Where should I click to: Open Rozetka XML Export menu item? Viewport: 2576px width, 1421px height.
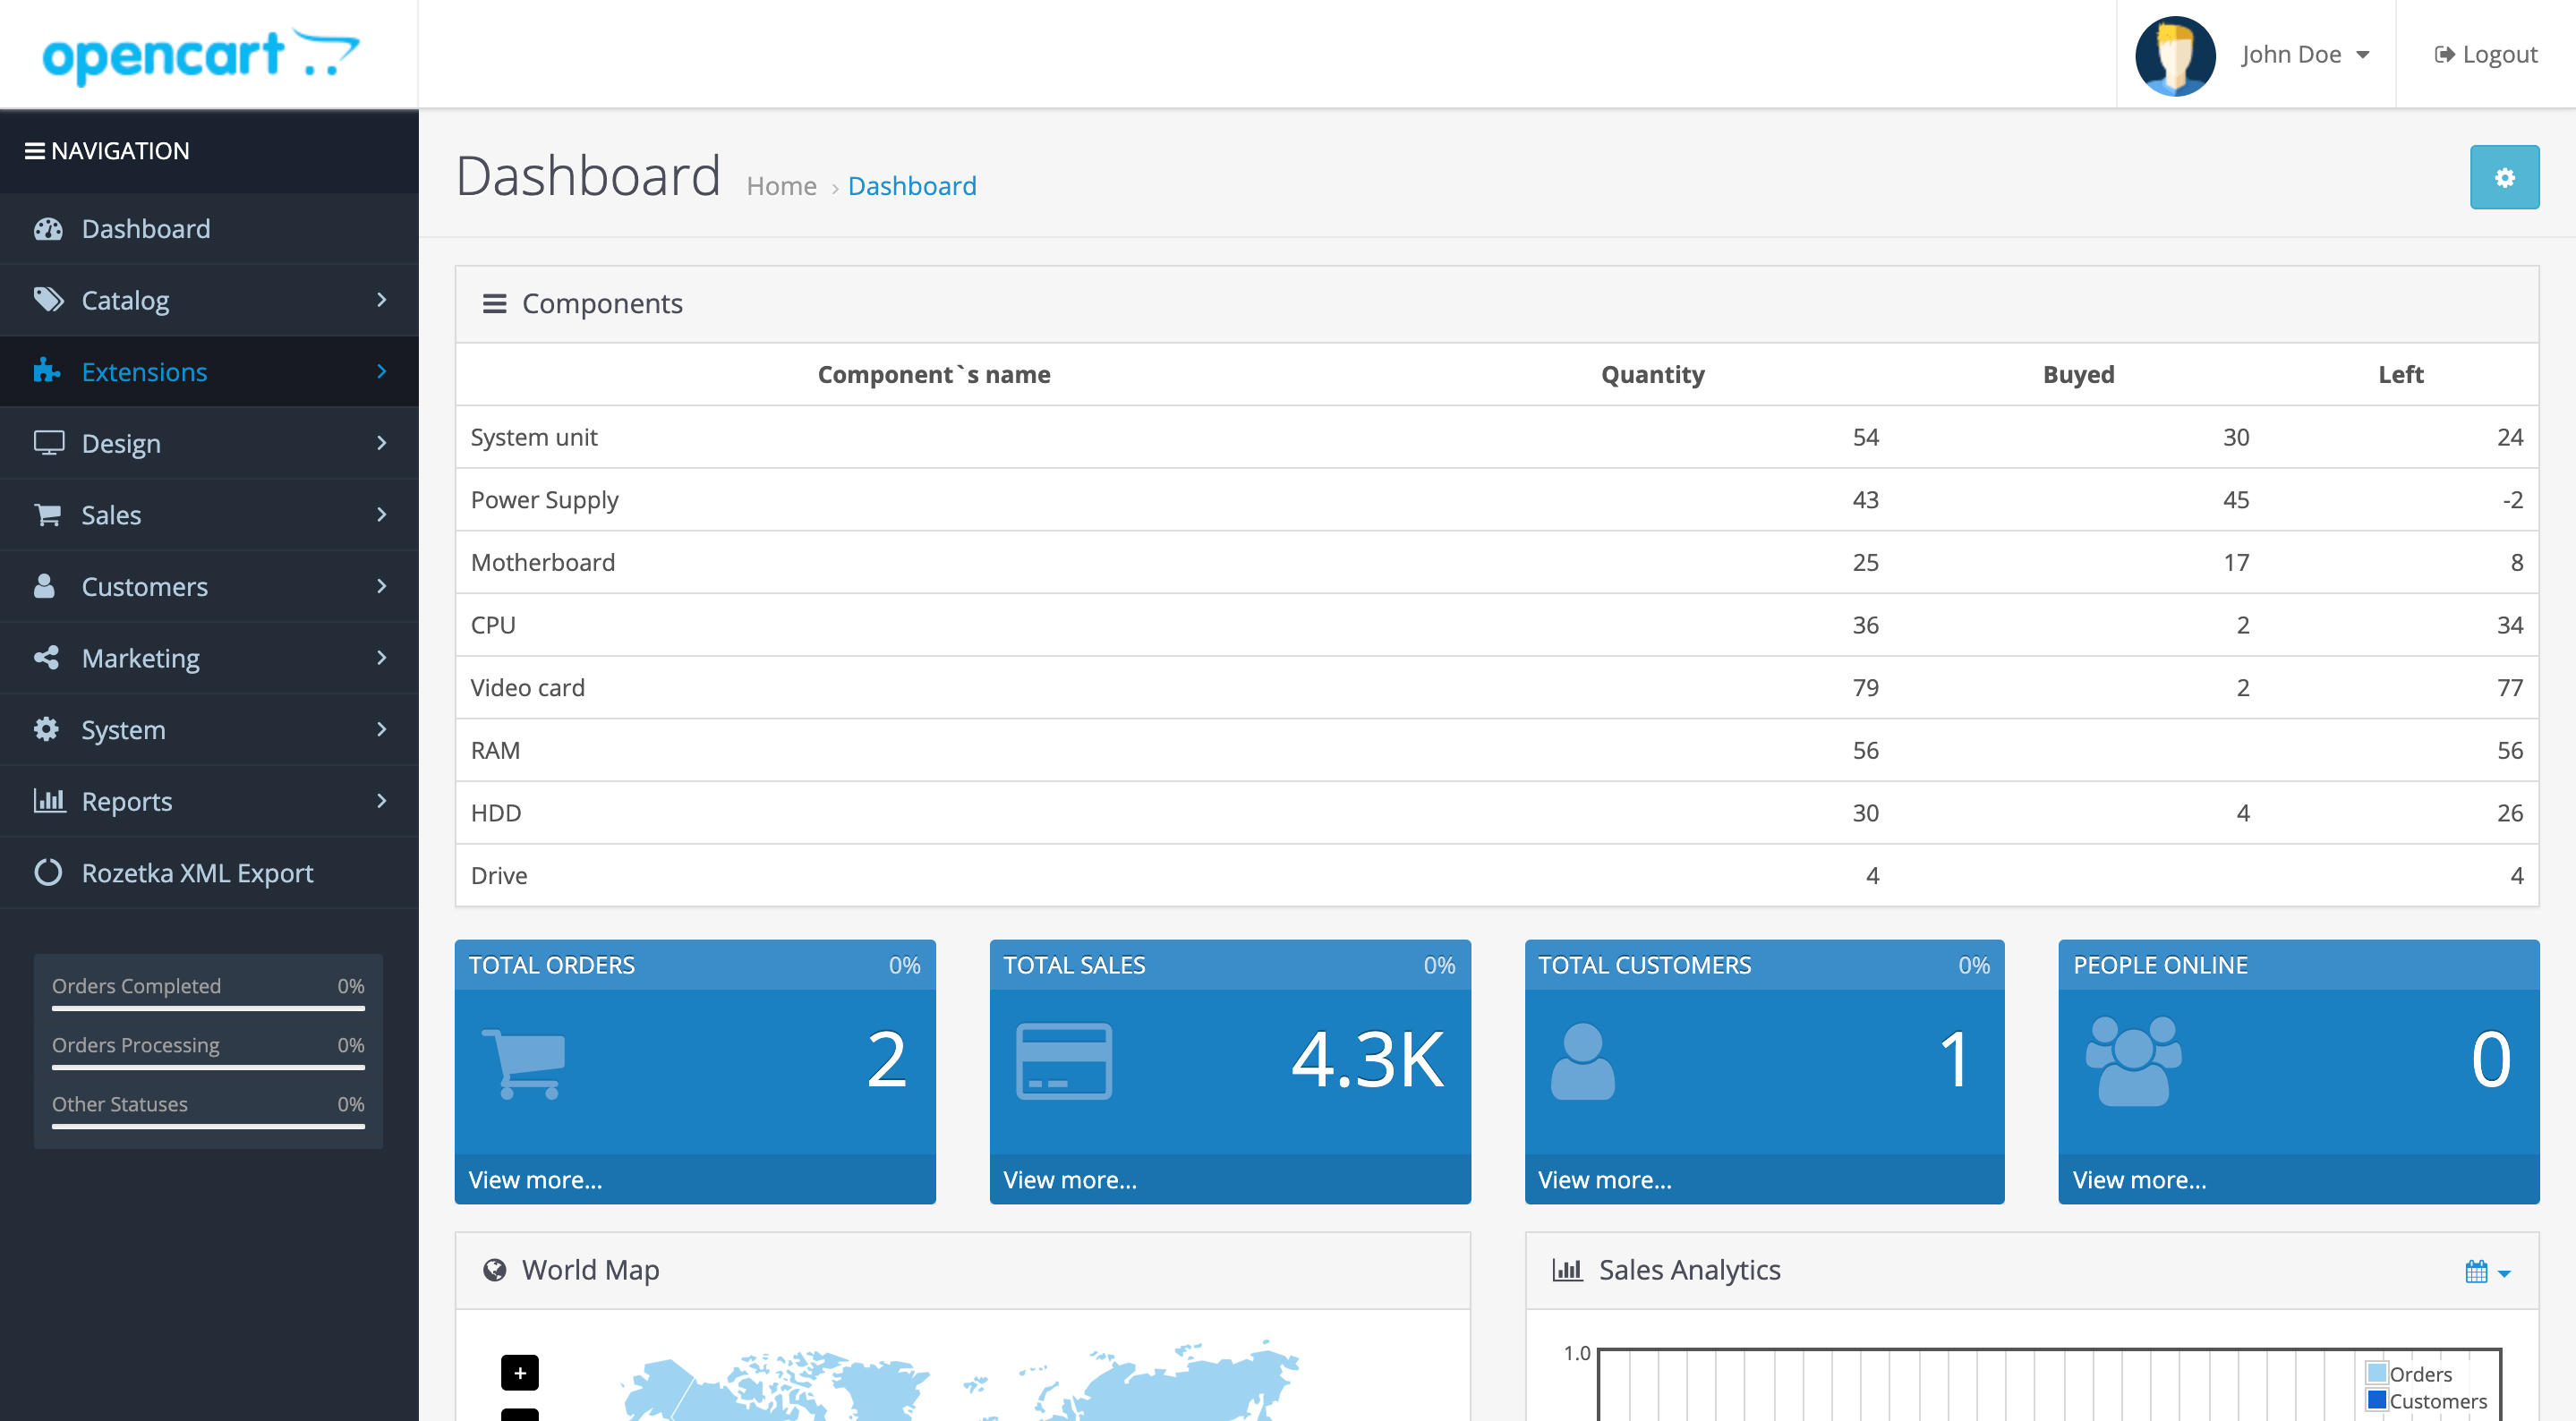point(209,872)
